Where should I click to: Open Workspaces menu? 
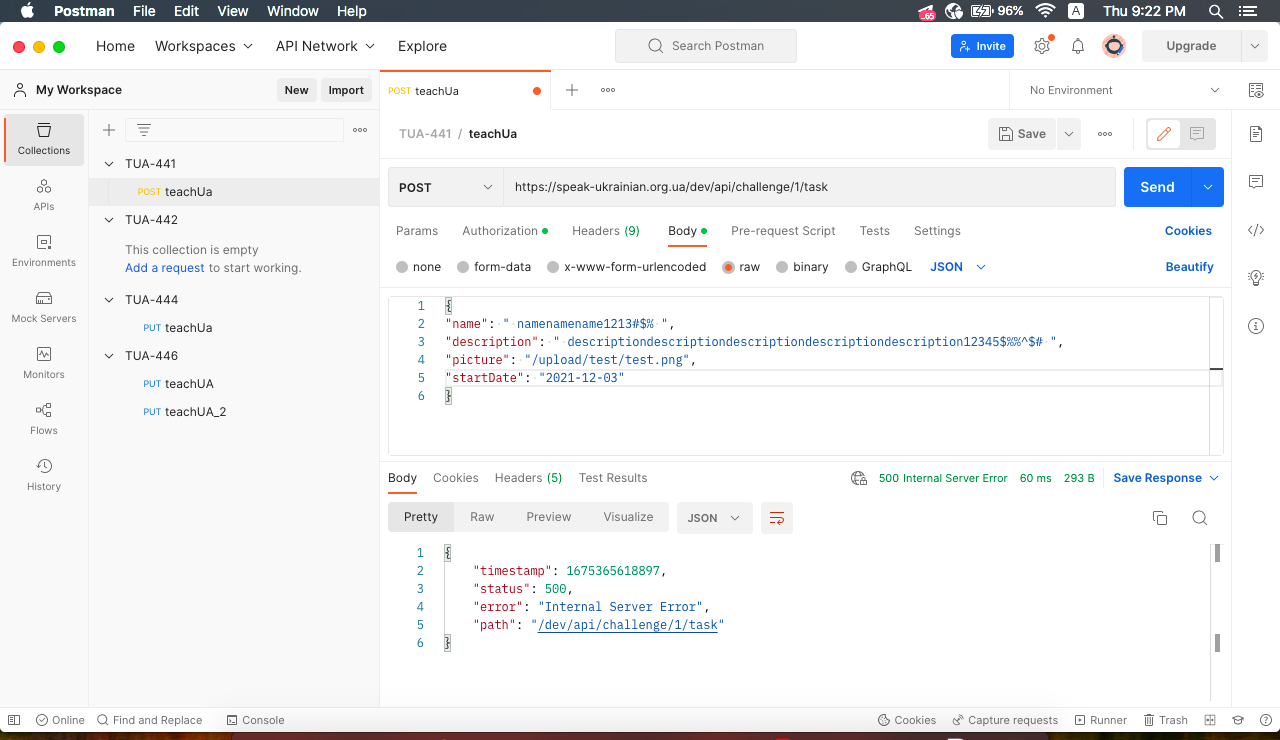pyautogui.click(x=202, y=46)
